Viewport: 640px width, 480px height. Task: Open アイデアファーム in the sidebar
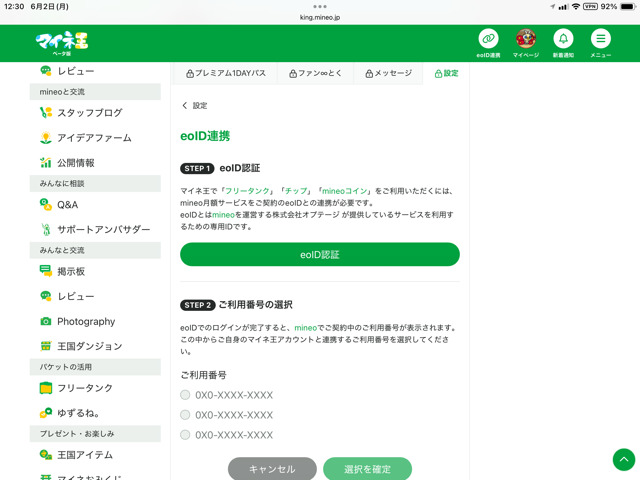point(95,138)
